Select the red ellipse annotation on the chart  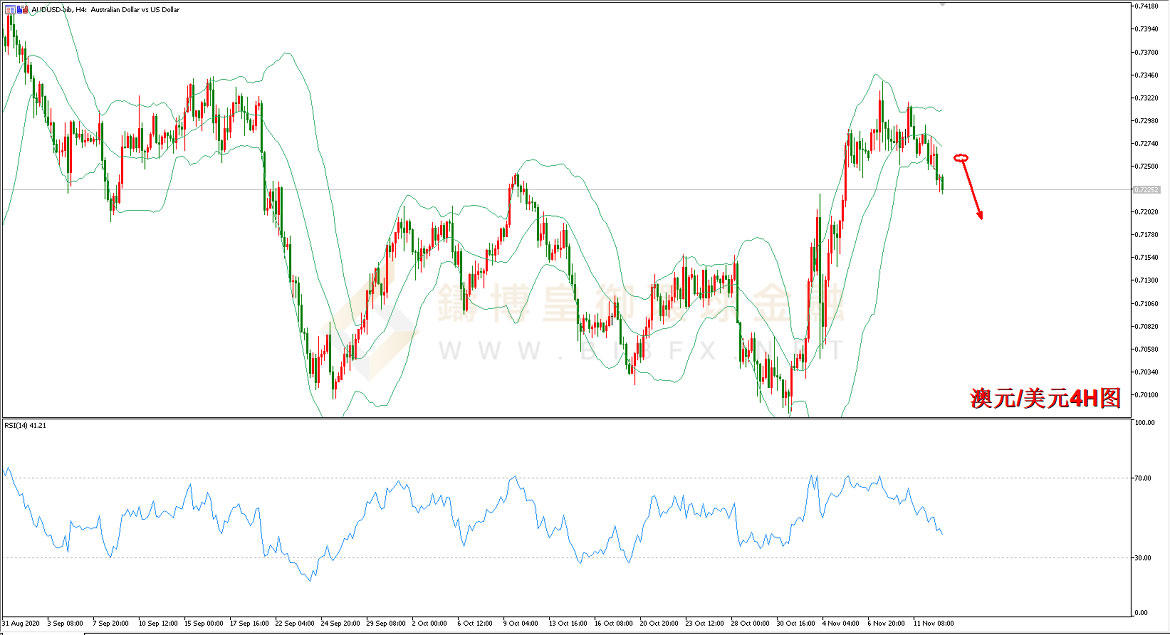[x=962, y=157]
